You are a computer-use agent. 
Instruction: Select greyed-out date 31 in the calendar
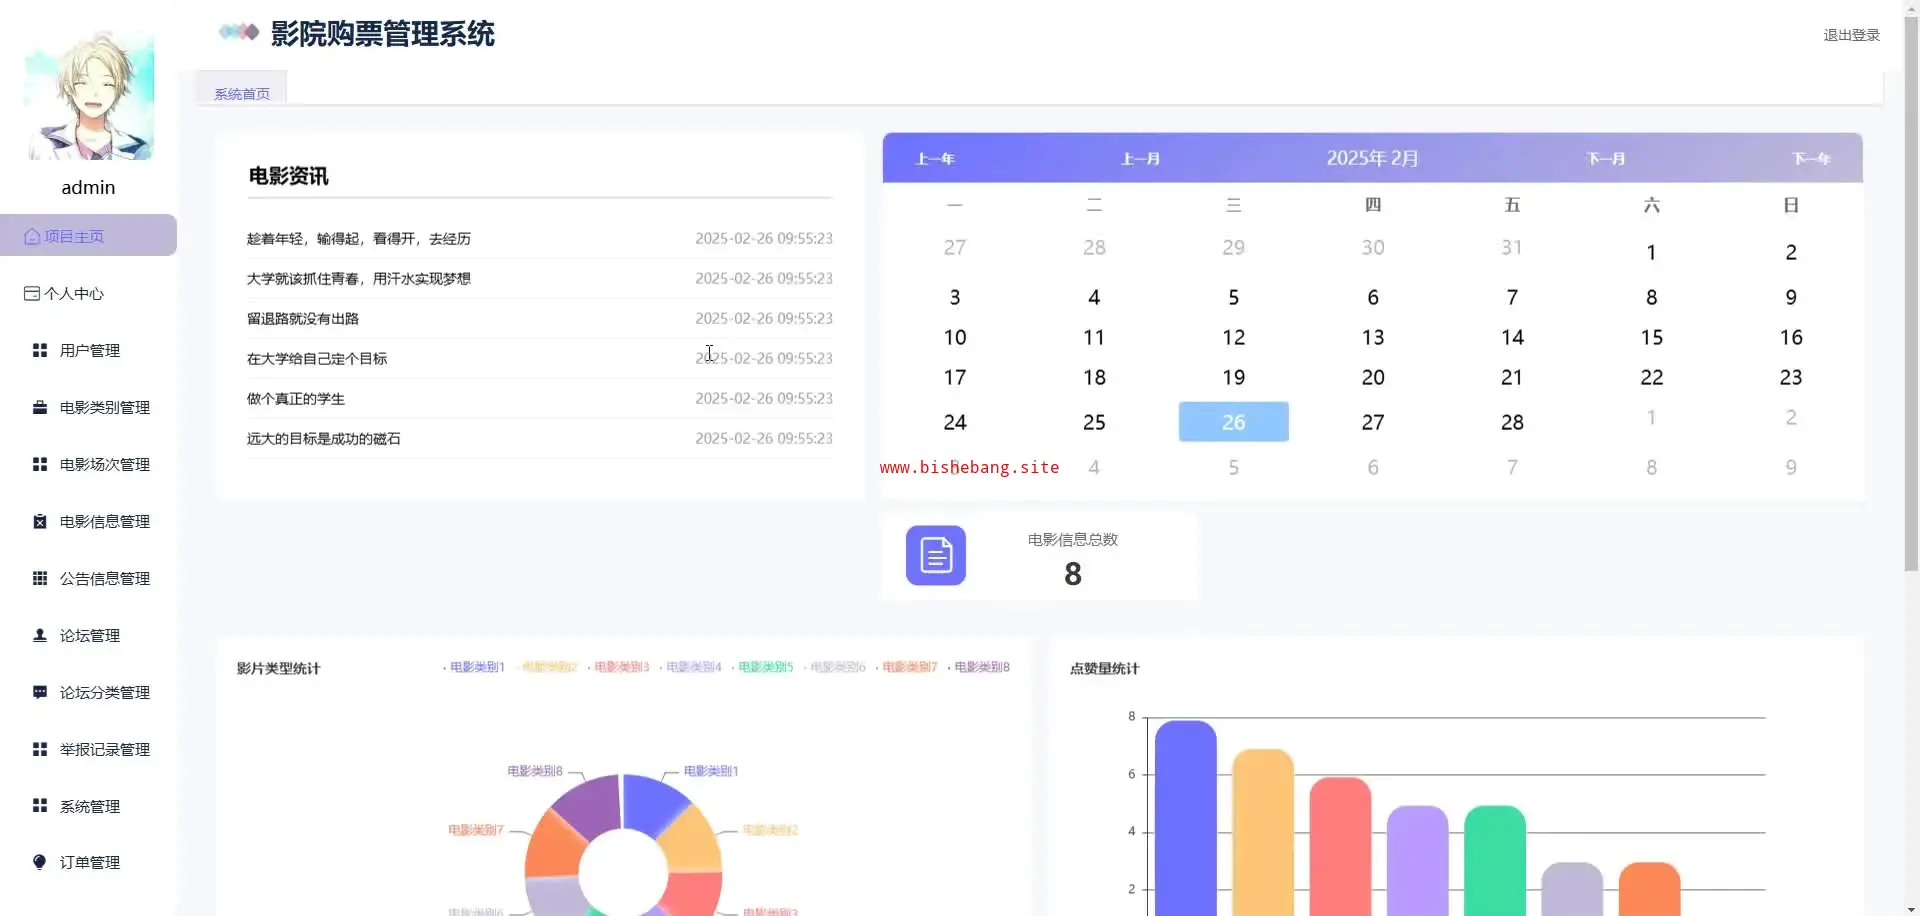[x=1512, y=247]
